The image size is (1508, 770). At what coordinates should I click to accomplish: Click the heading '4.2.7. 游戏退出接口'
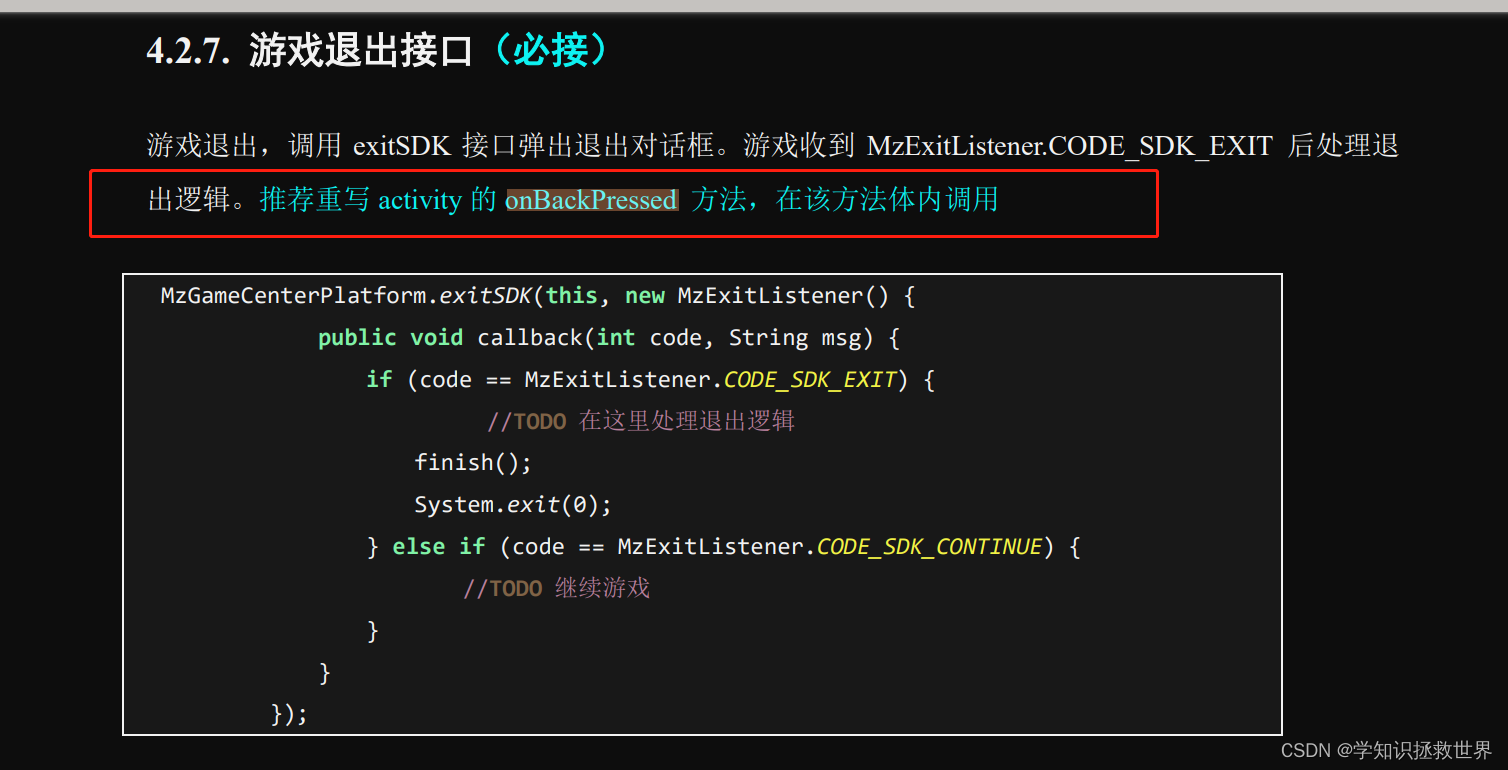click(x=310, y=49)
